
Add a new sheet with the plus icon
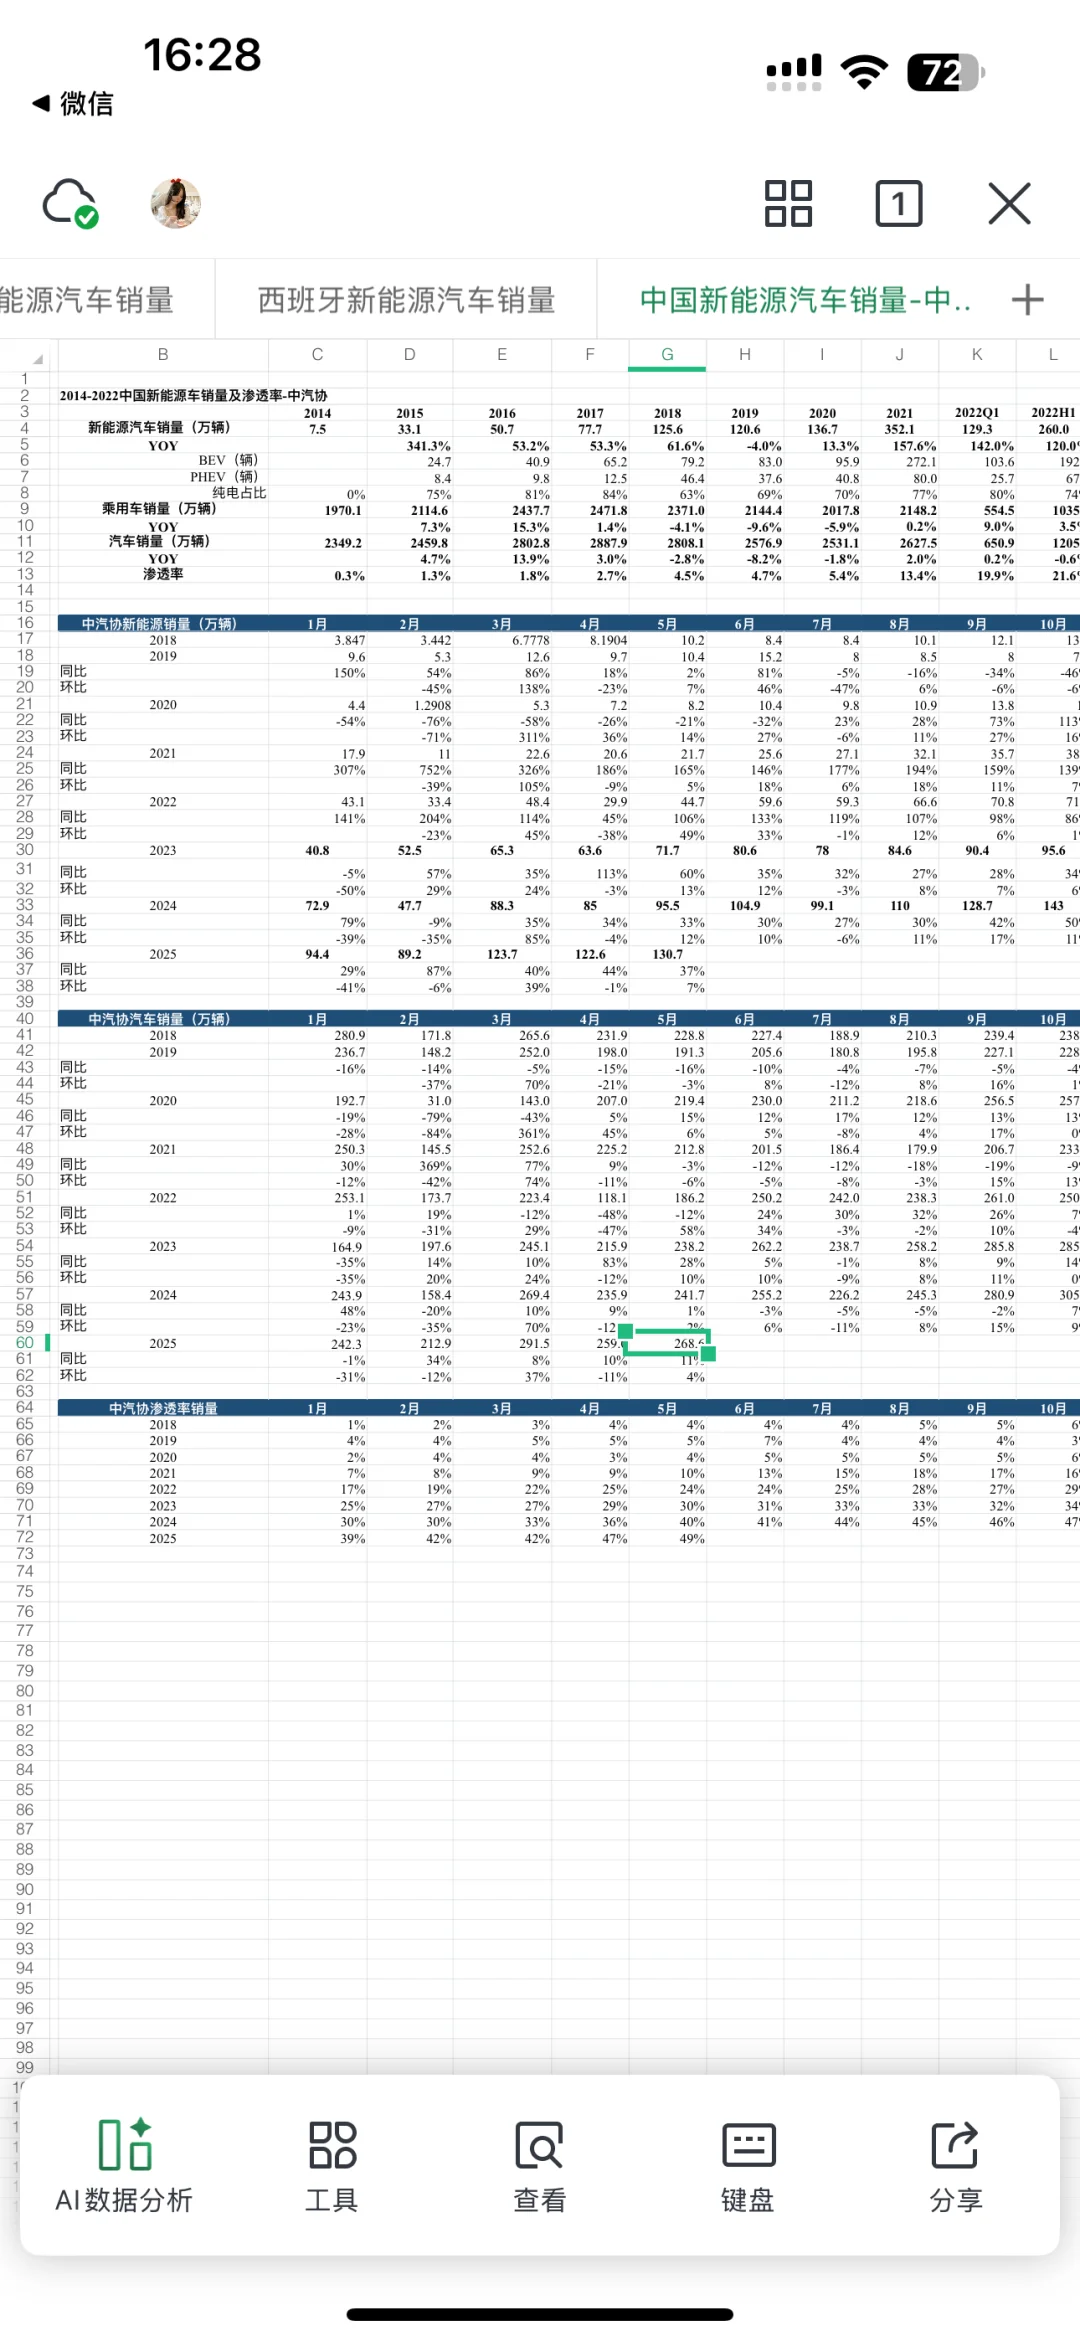coord(1028,300)
